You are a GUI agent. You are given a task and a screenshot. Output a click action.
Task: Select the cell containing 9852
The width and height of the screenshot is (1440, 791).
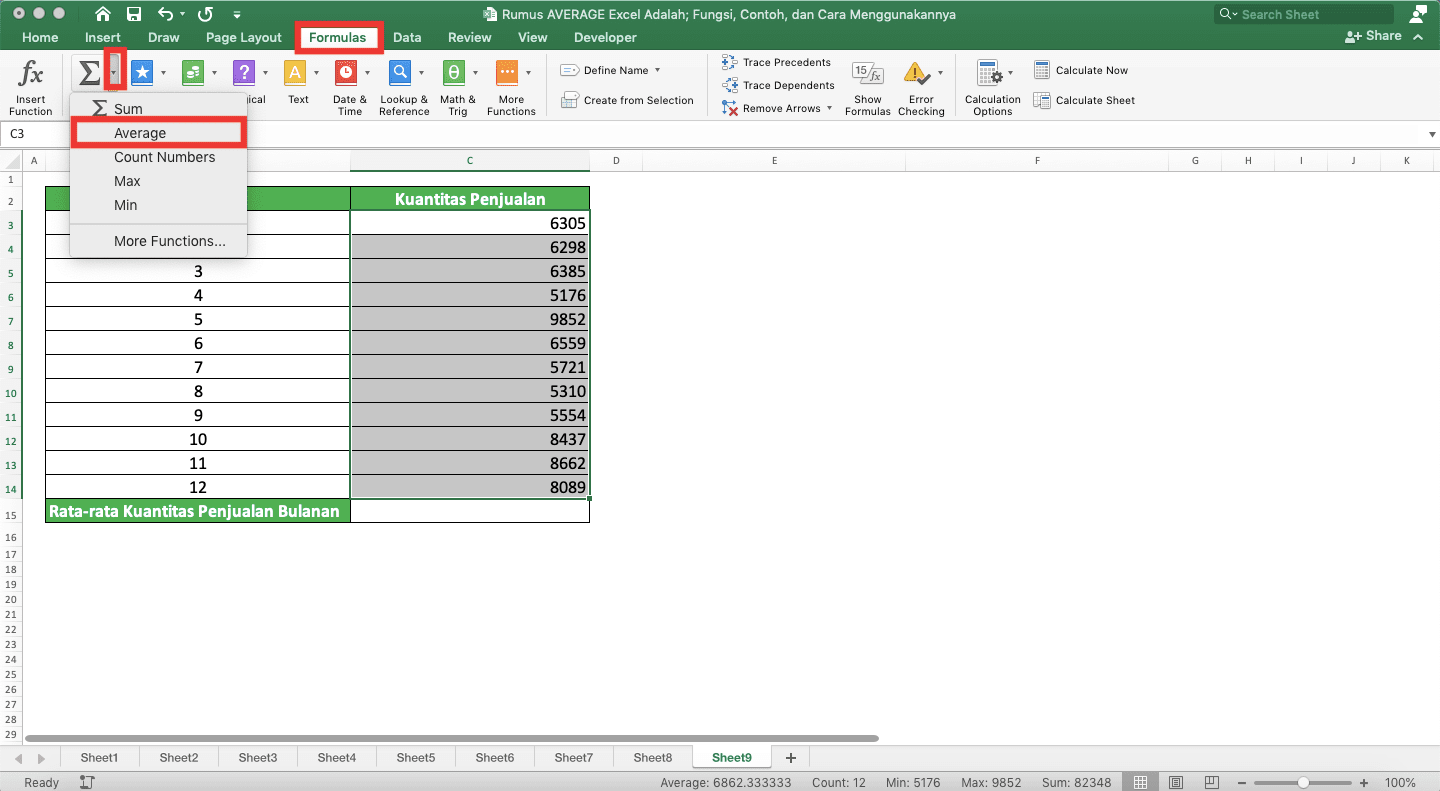[470, 319]
